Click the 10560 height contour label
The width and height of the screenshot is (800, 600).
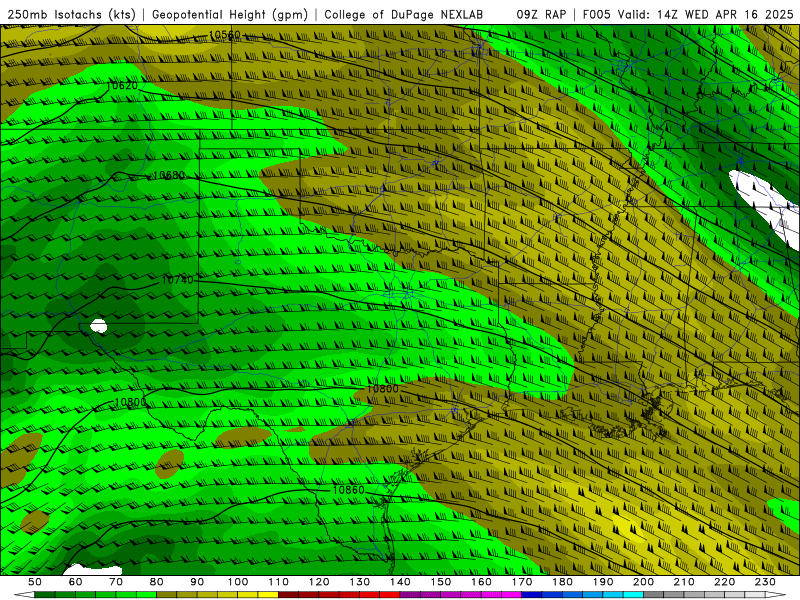pos(224,35)
